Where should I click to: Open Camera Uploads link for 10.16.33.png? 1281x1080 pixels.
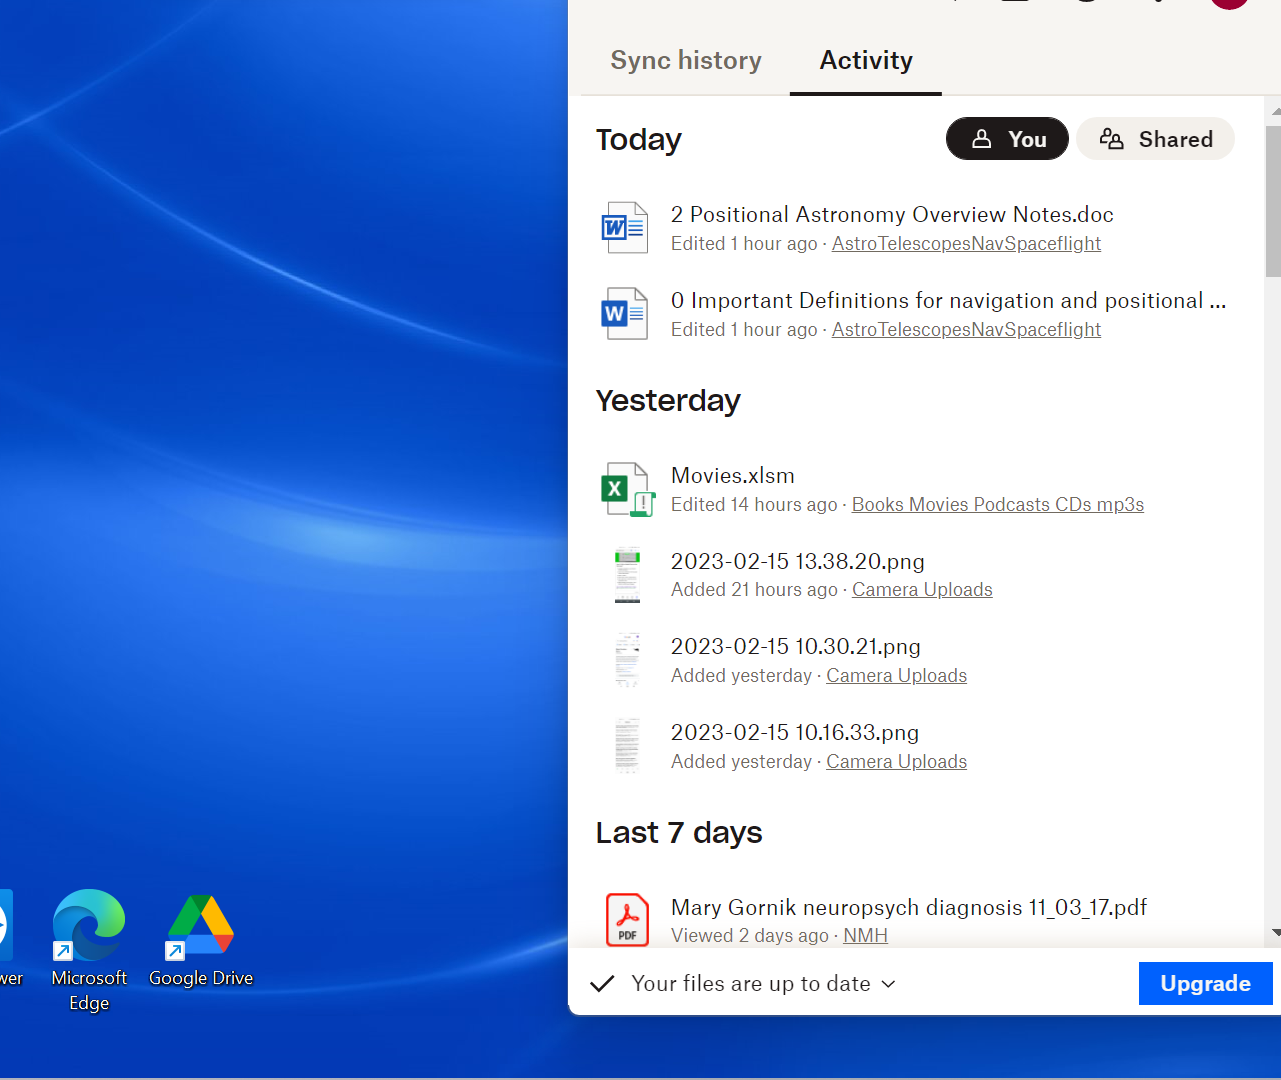click(x=896, y=761)
